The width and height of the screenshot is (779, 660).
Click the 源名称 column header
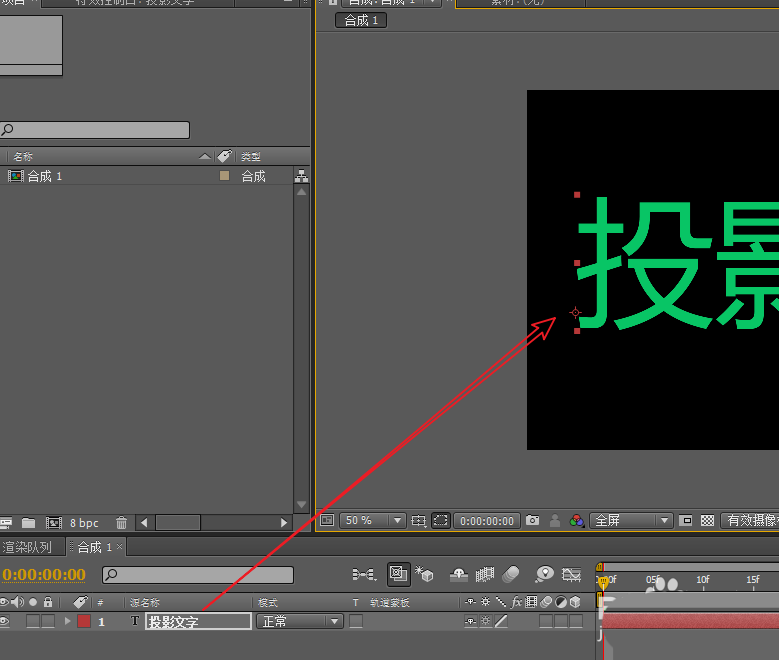click(145, 602)
